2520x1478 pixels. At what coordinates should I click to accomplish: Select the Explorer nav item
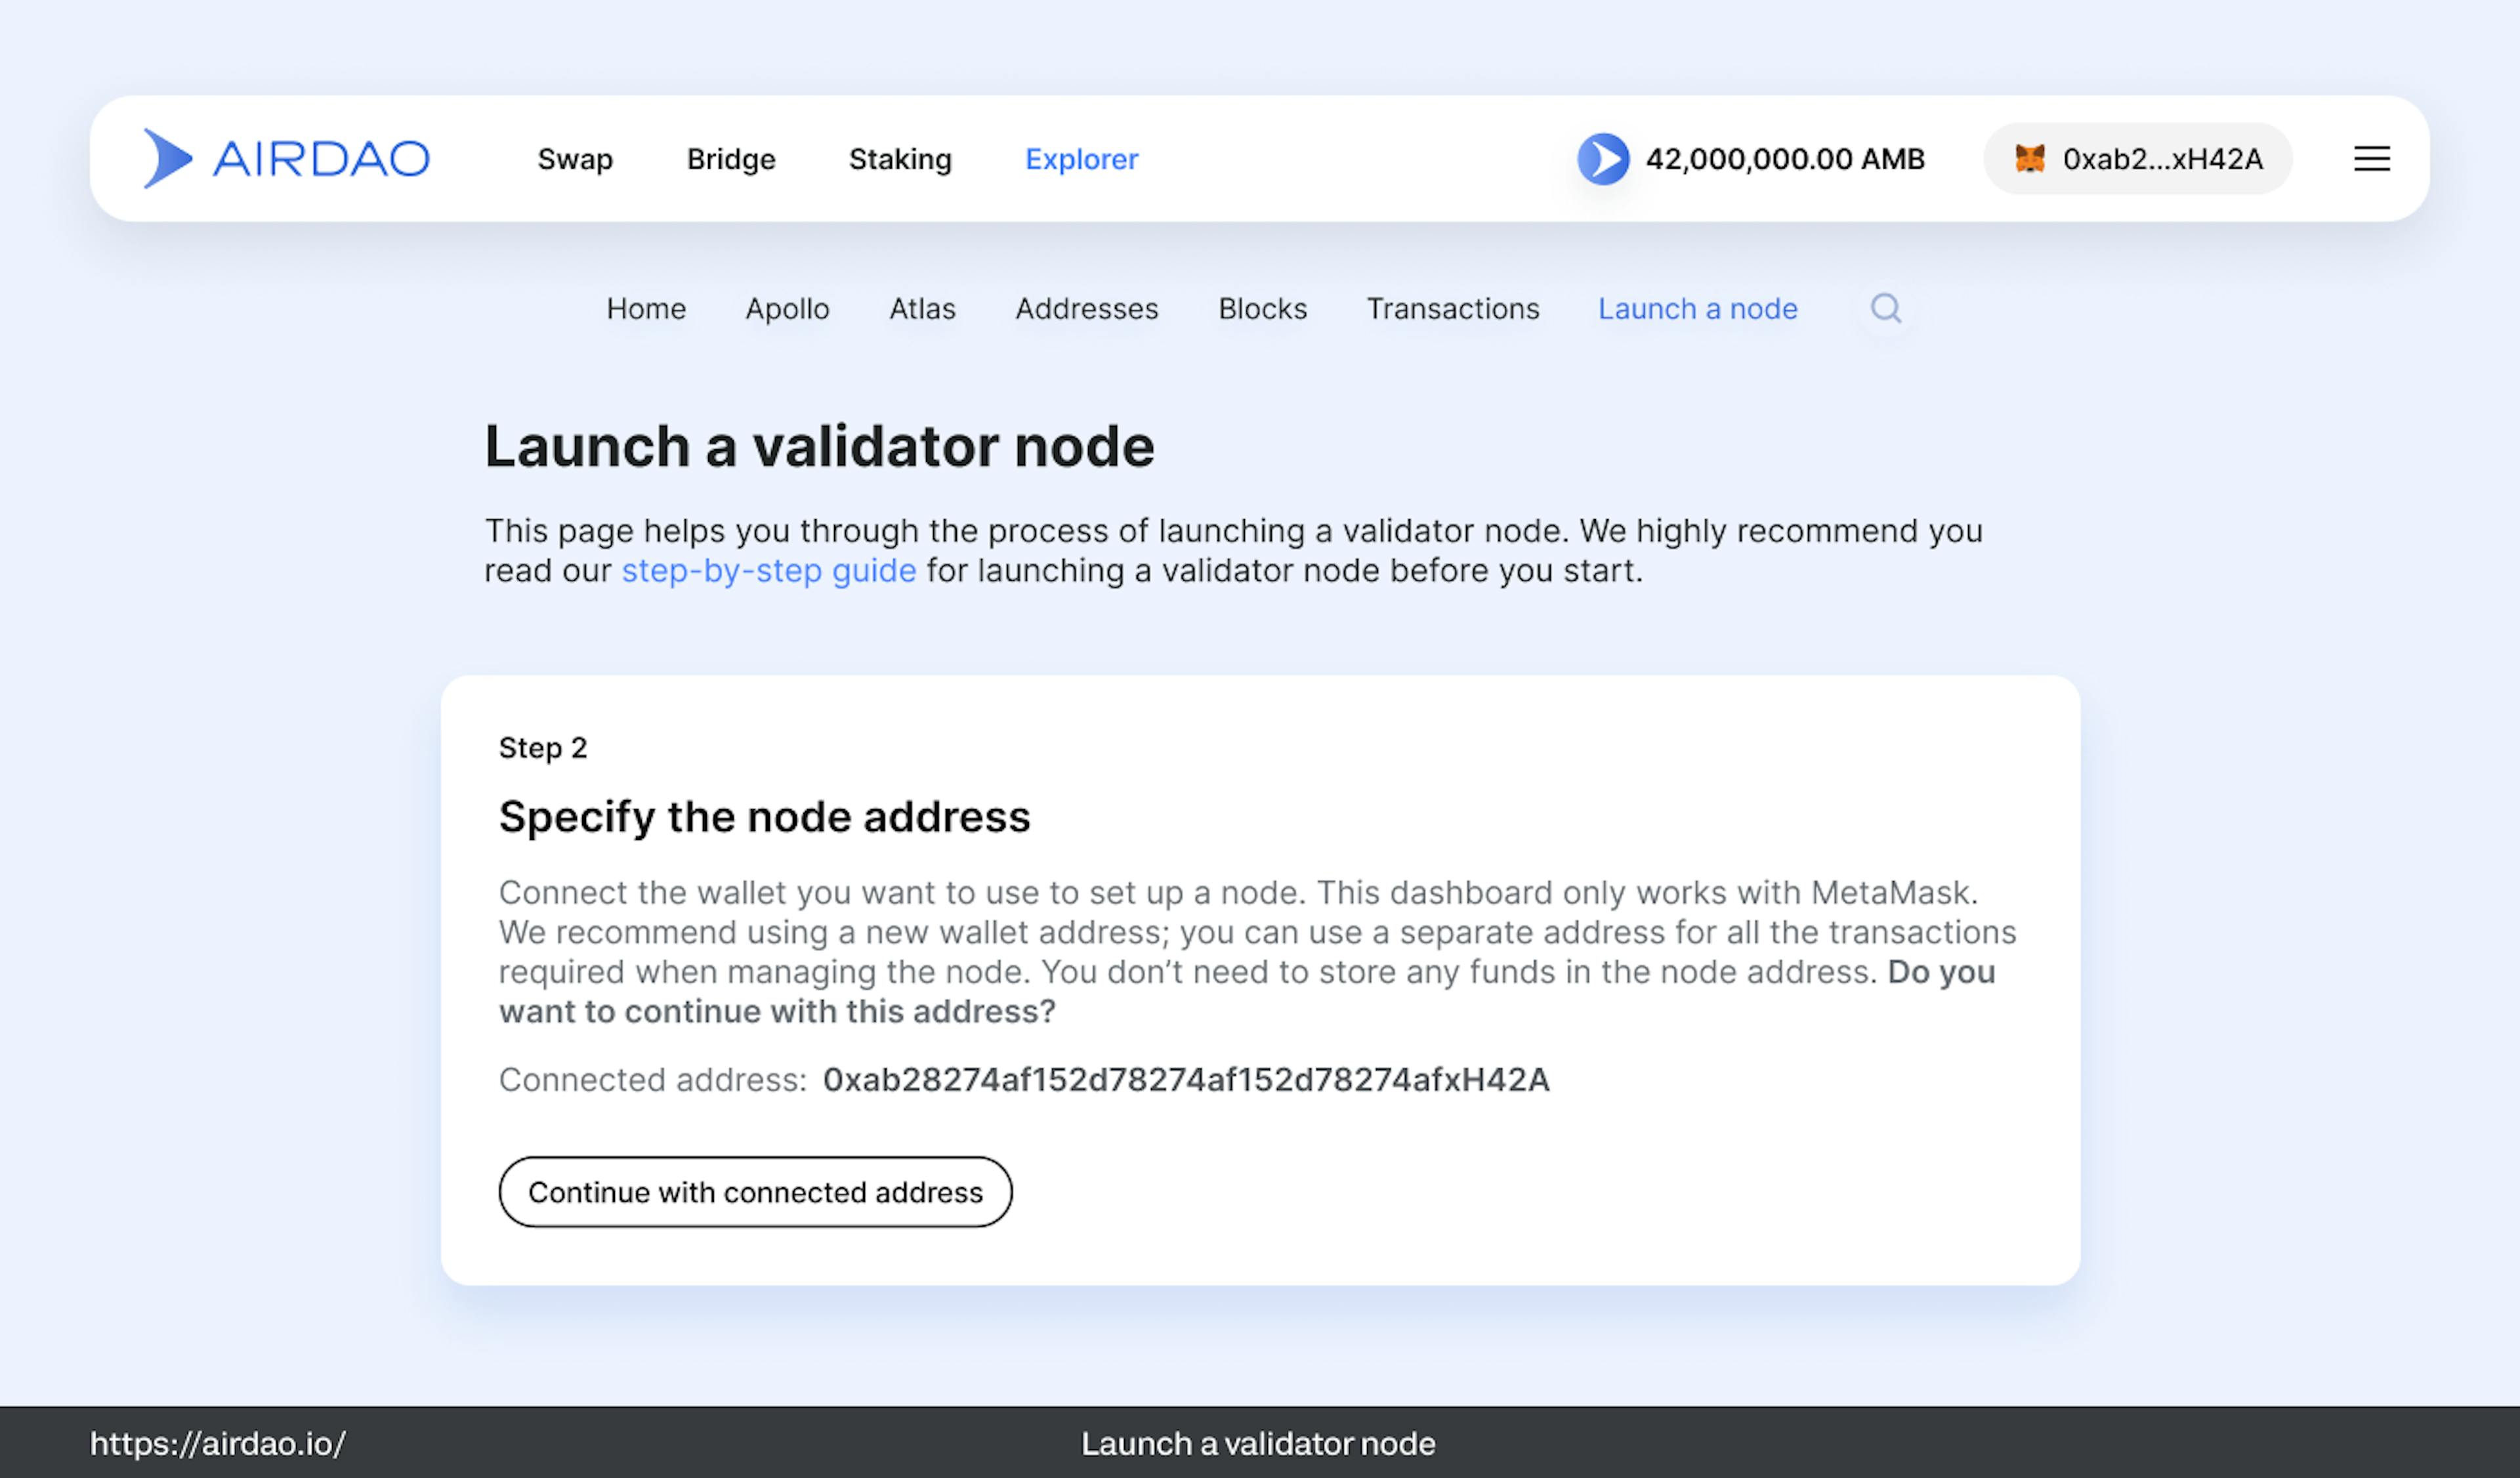click(x=1081, y=159)
